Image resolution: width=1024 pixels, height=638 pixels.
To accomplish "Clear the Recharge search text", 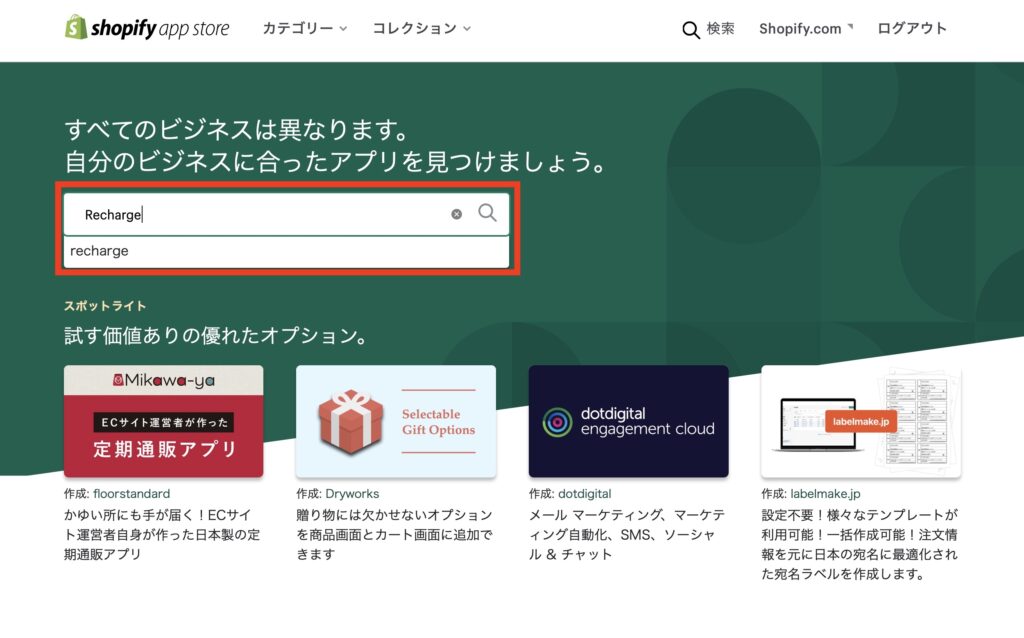I will (x=456, y=214).
